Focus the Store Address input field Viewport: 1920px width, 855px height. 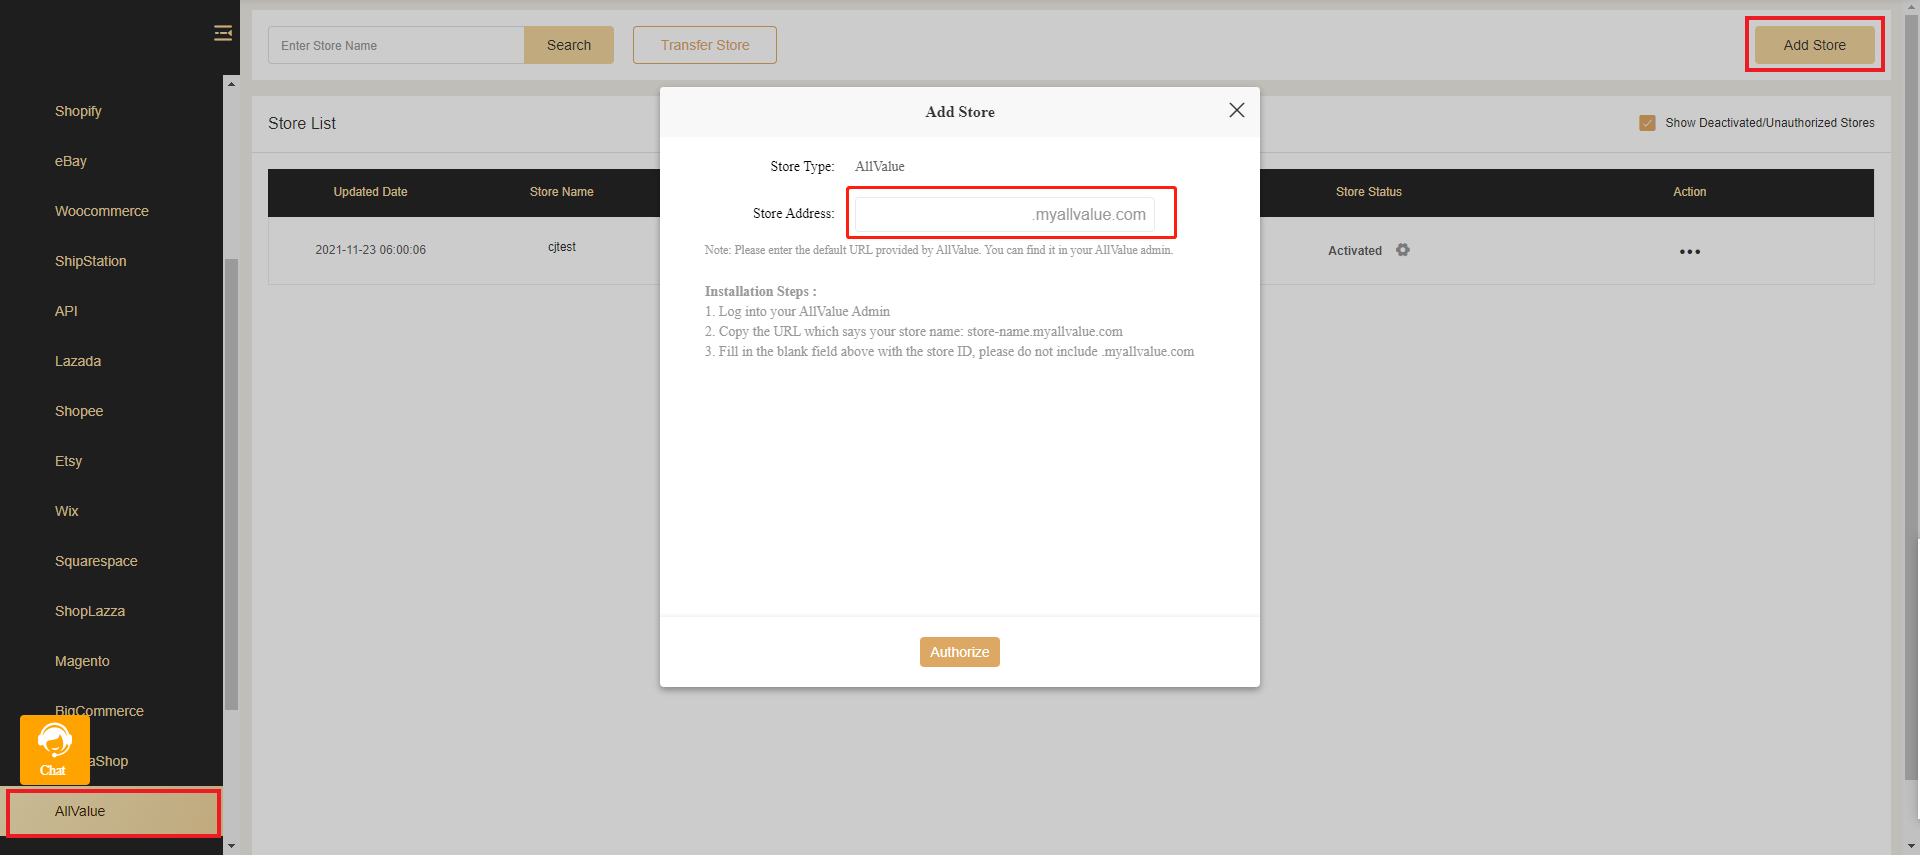(x=940, y=214)
